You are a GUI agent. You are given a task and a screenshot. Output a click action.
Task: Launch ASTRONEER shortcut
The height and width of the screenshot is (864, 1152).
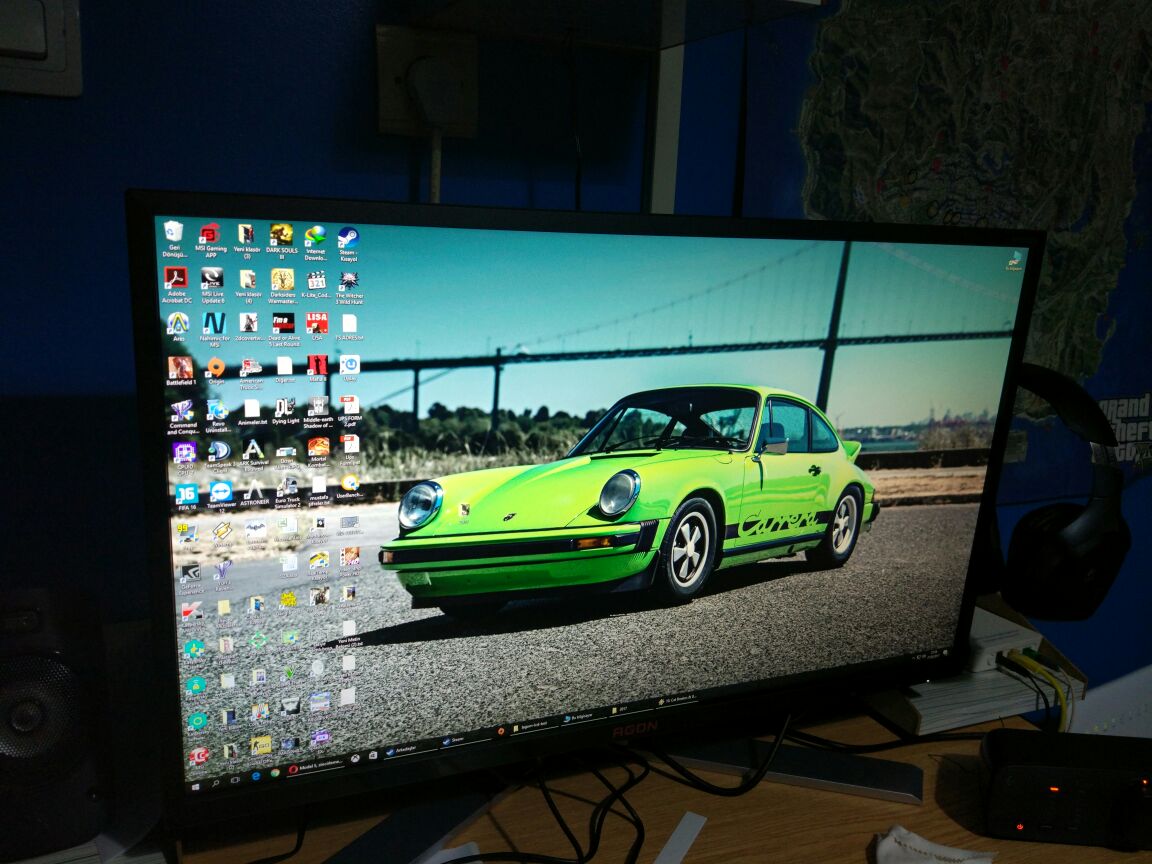coord(254,493)
